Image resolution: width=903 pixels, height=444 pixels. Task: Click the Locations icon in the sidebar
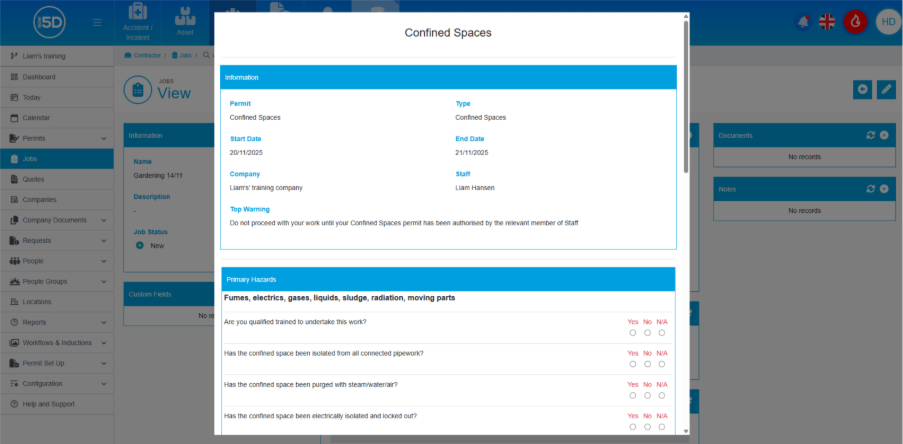[14, 302]
